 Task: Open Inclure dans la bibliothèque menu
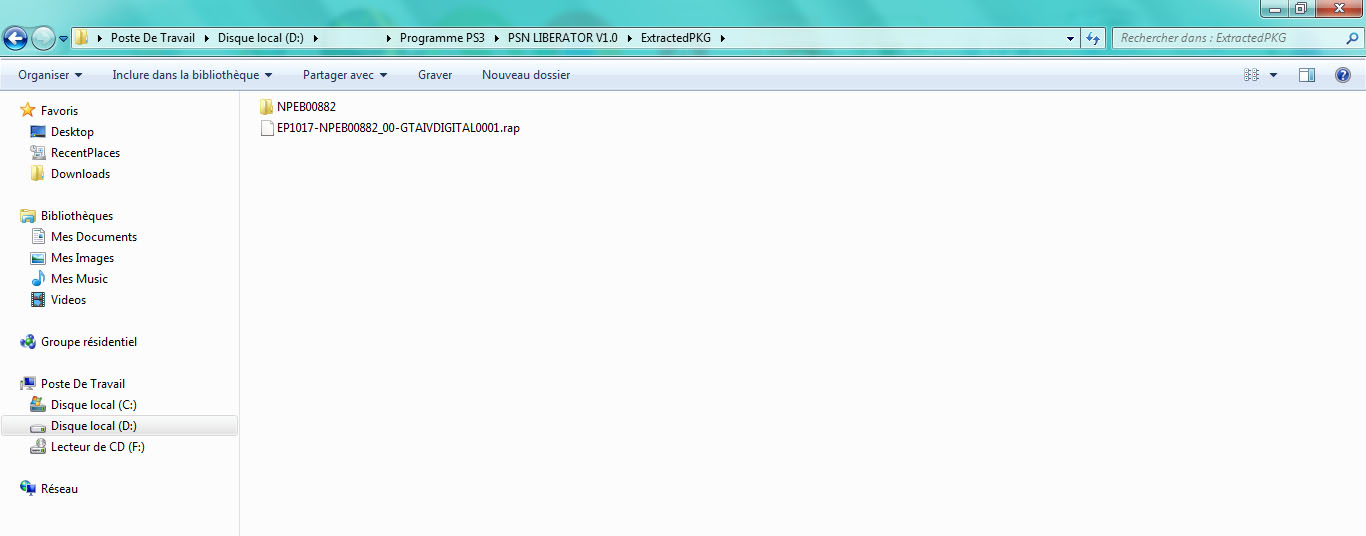point(192,75)
